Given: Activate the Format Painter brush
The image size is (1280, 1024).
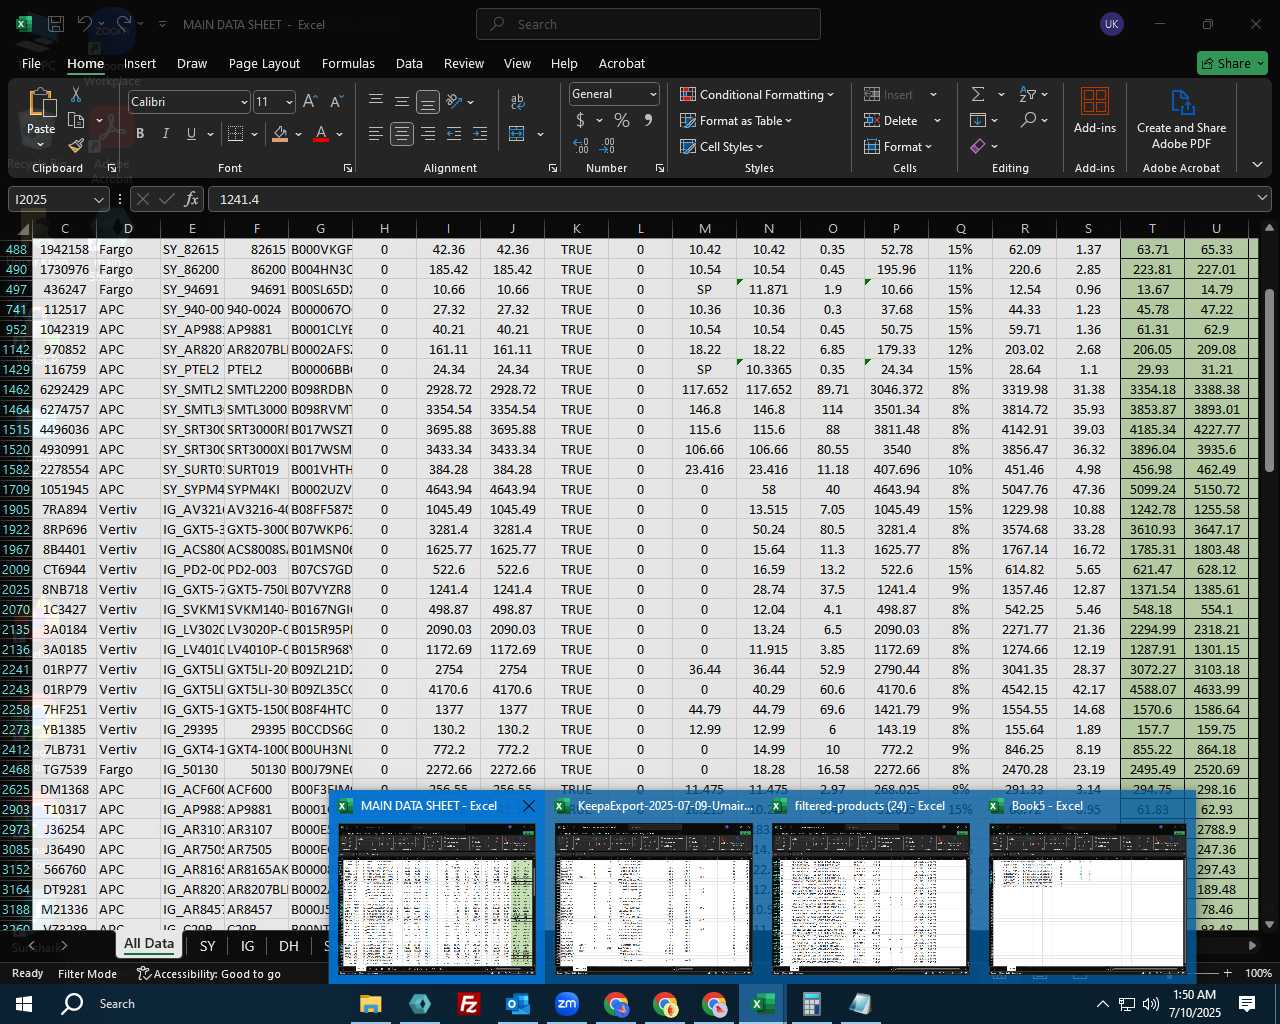Looking at the screenshot, I should point(76,146).
